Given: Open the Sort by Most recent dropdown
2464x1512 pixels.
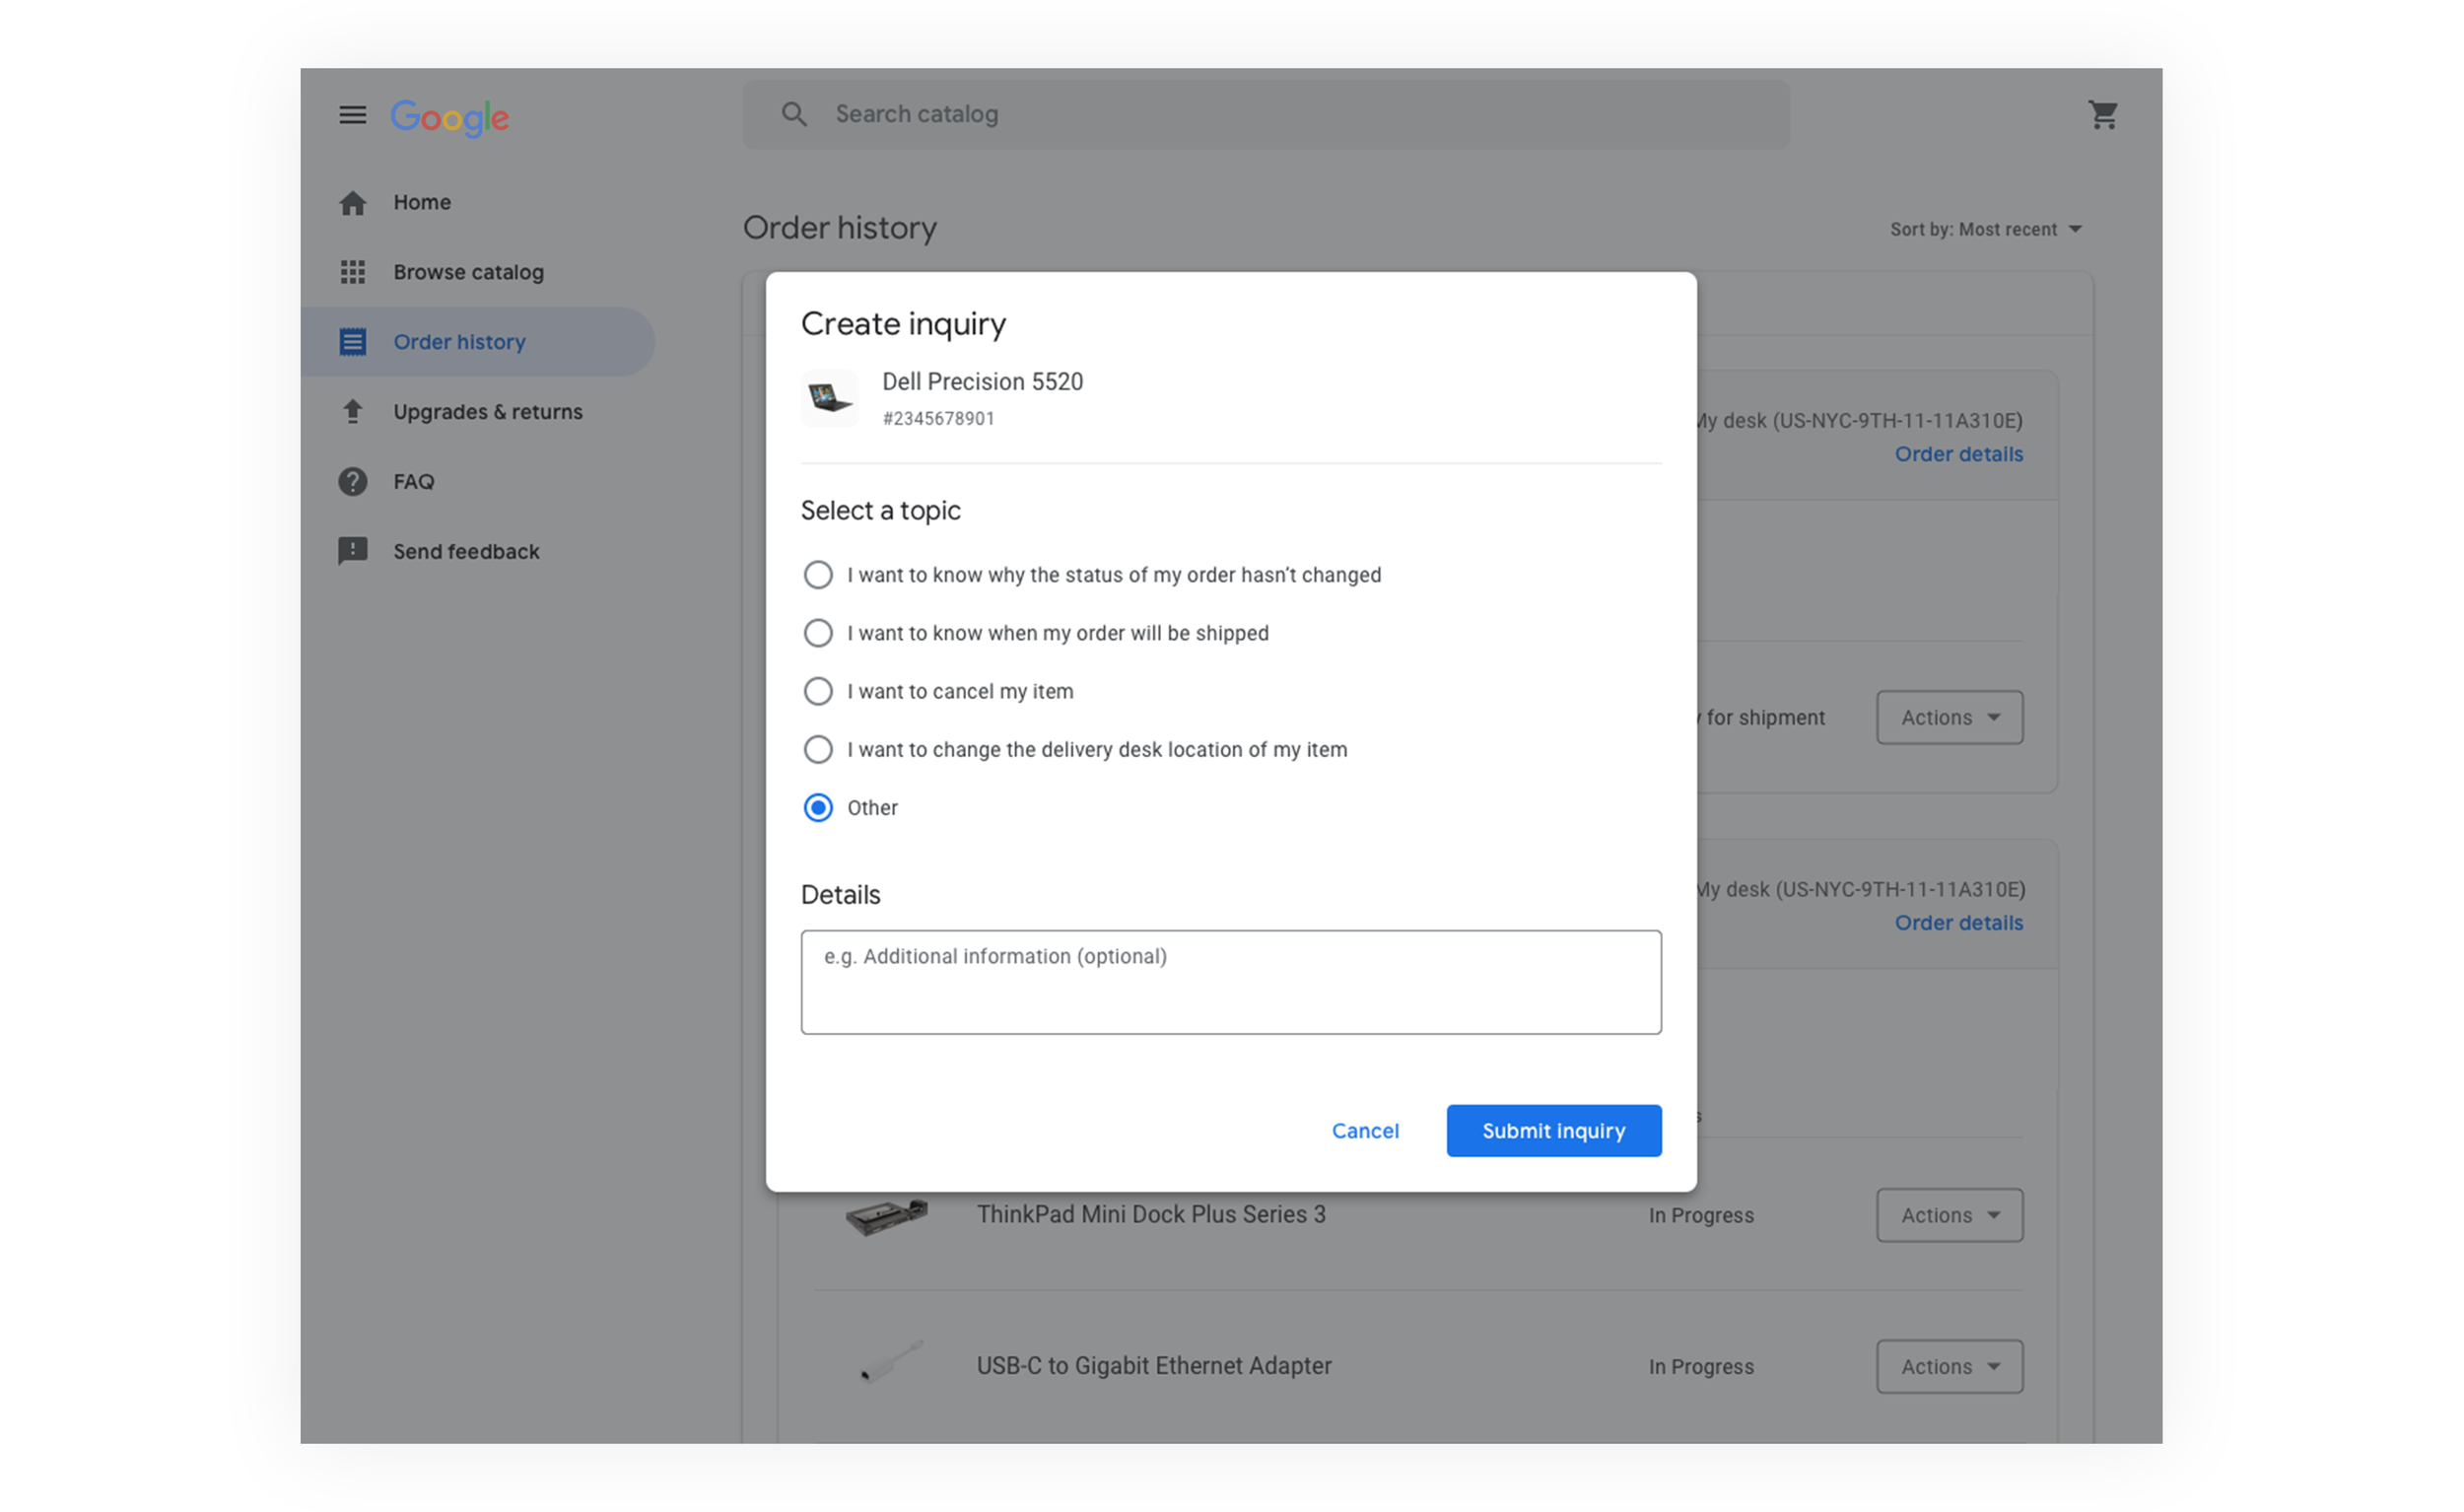Looking at the screenshot, I should 1985,229.
